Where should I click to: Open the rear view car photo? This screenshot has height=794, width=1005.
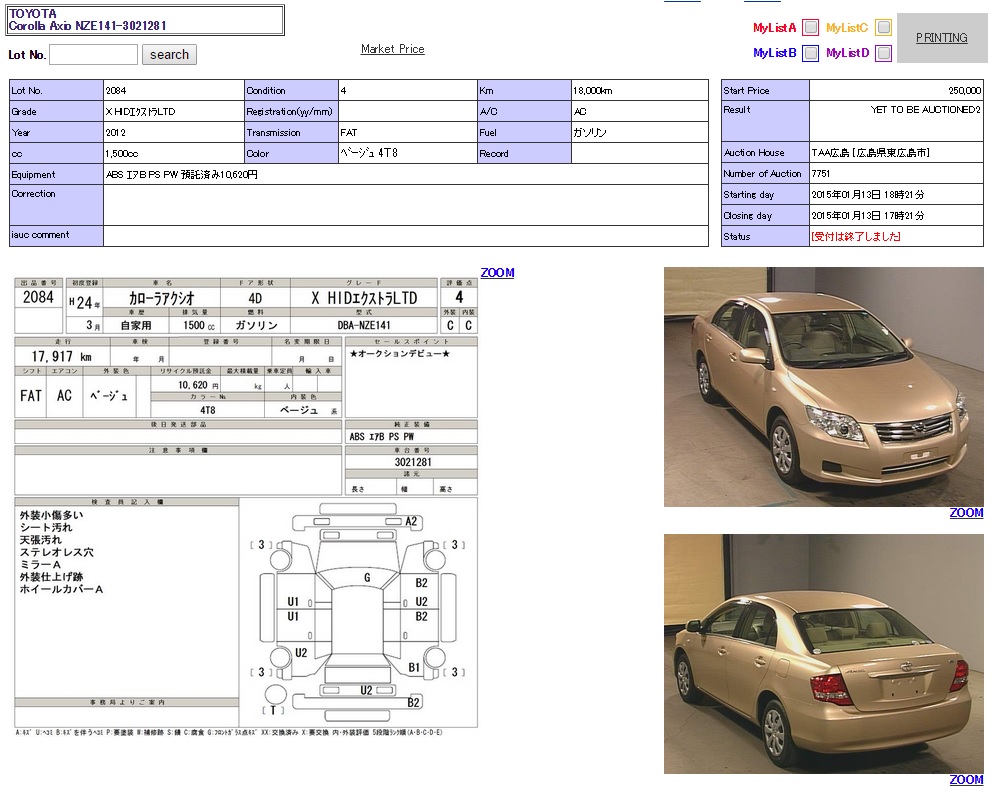click(x=823, y=654)
